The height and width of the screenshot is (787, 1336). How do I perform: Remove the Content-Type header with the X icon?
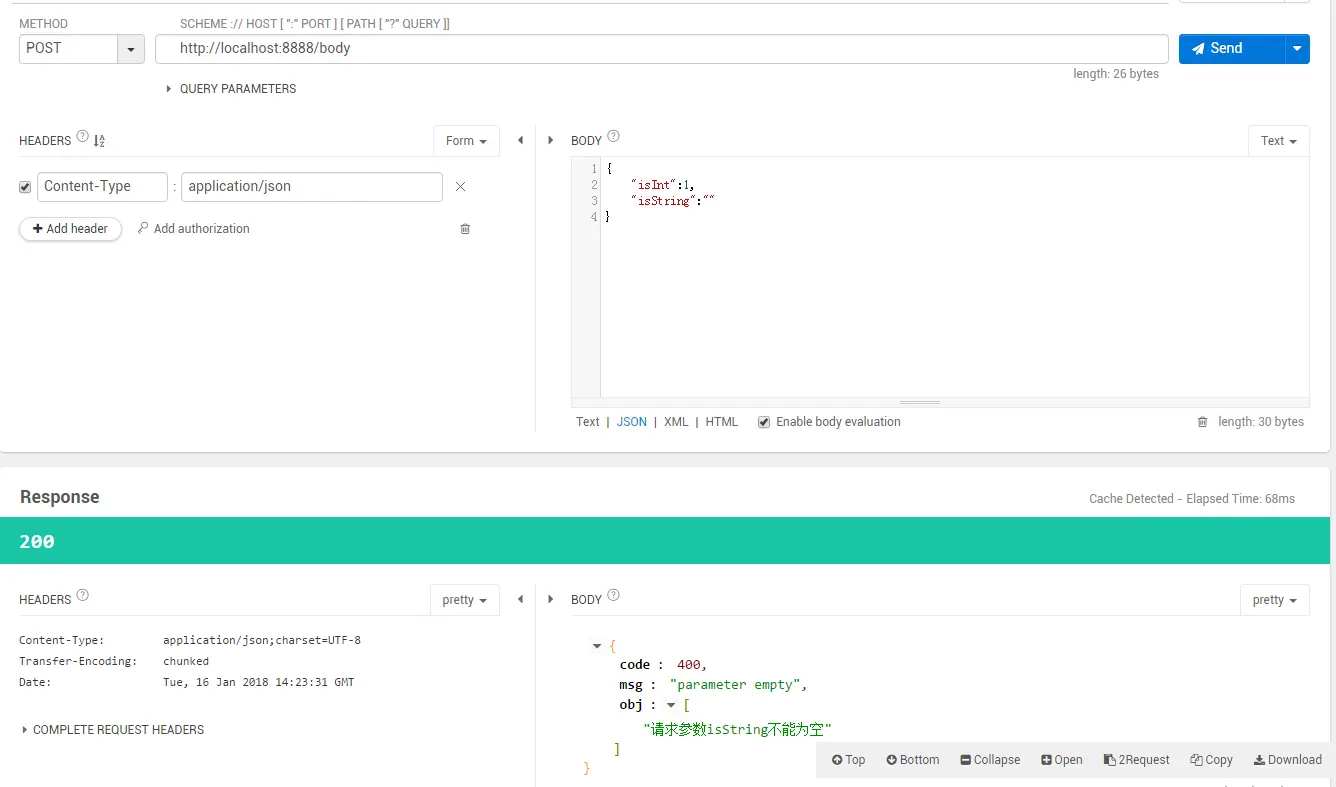(461, 187)
